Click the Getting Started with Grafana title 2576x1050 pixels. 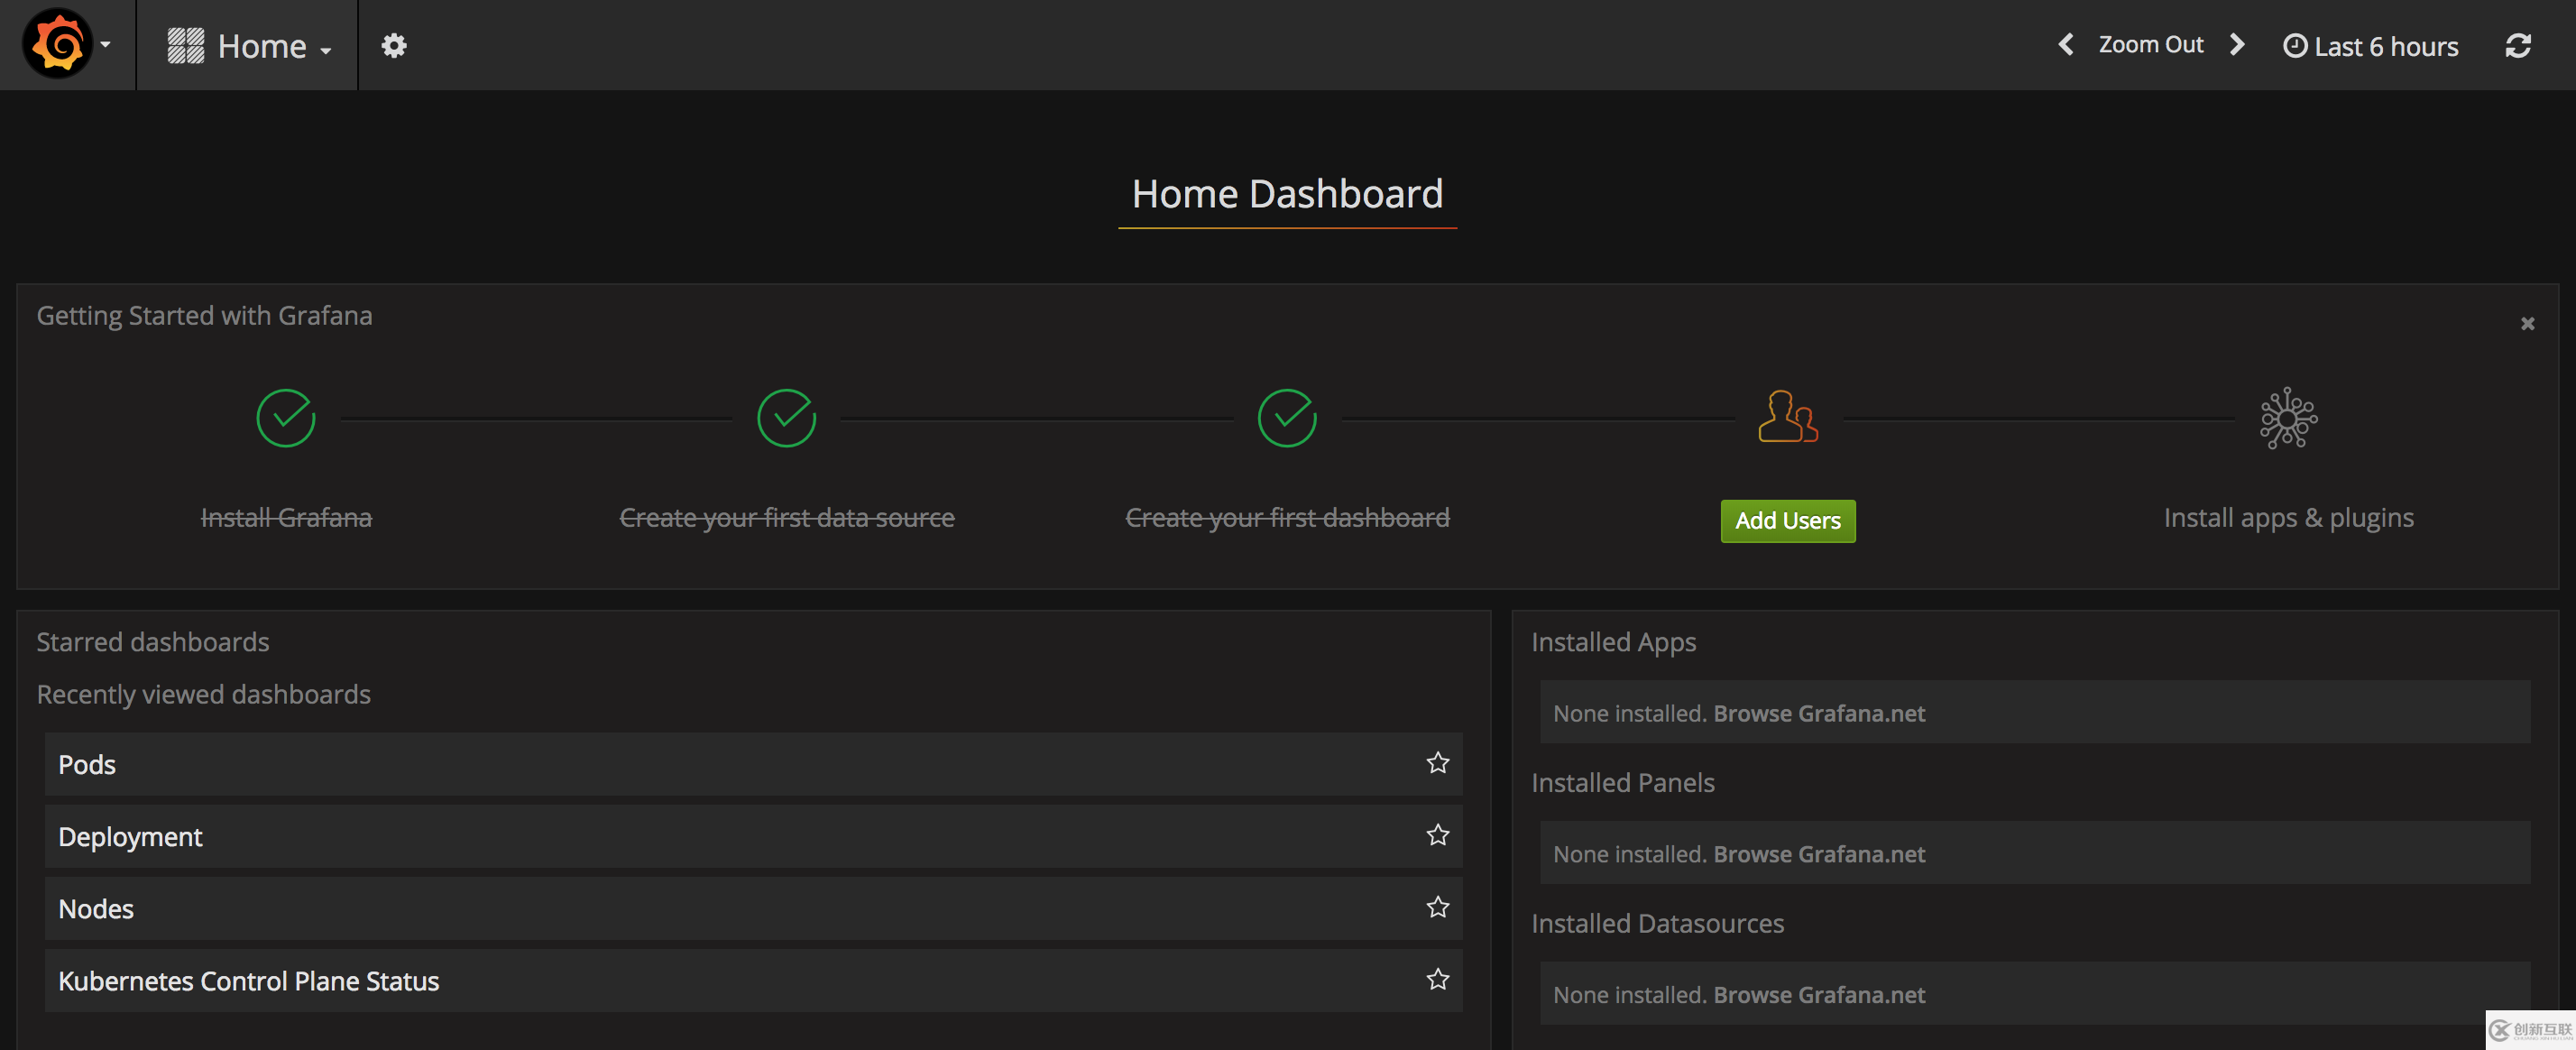(x=204, y=316)
